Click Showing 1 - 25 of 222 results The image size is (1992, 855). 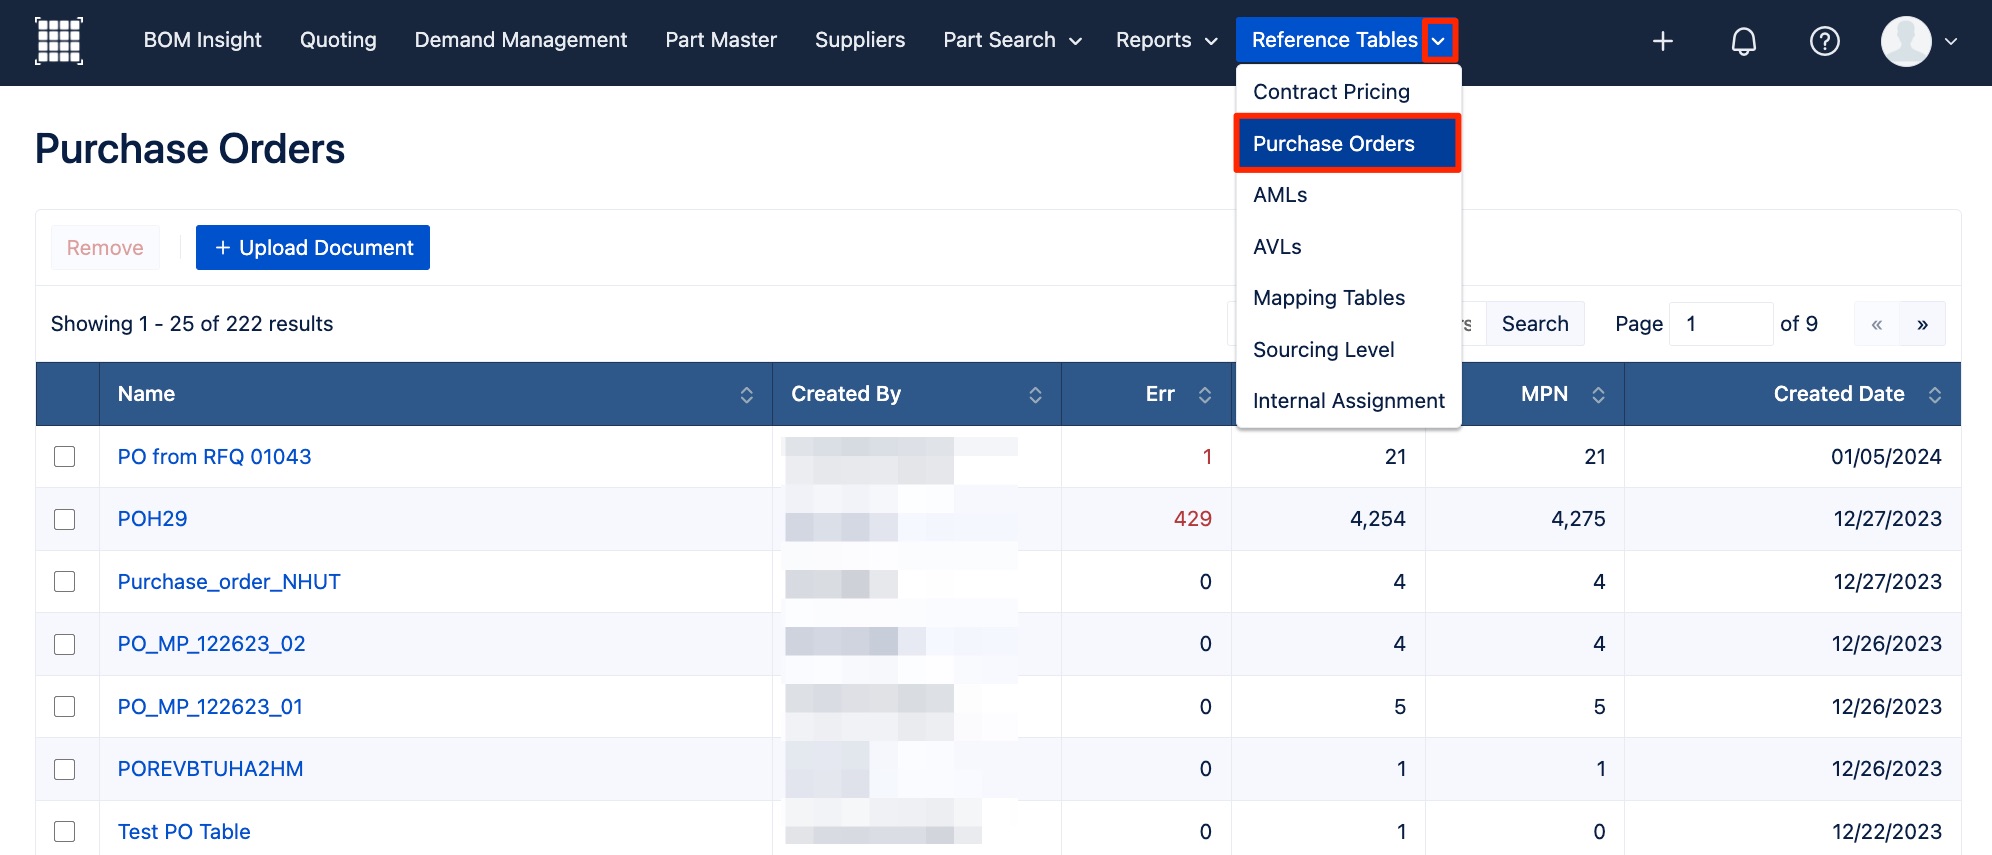pos(192,324)
